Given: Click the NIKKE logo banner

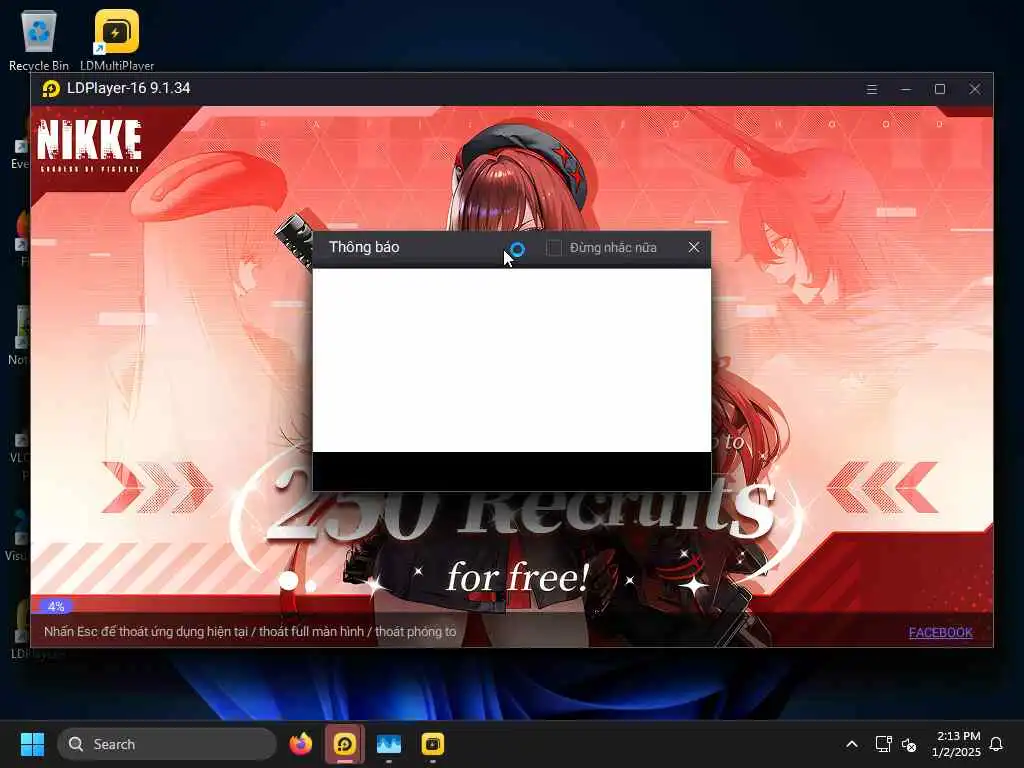Looking at the screenshot, I should [89, 146].
